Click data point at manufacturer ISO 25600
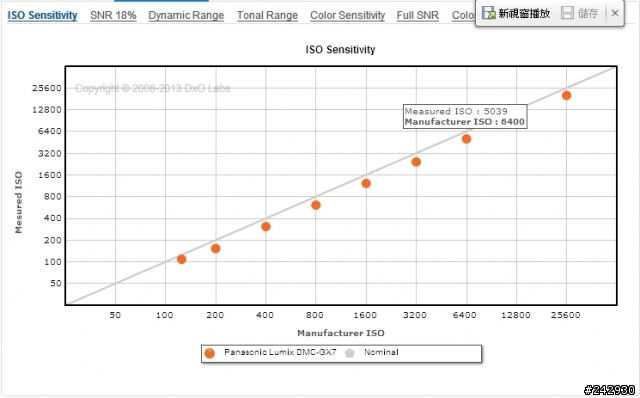The height and width of the screenshot is (398, 640). pos(566,96)
